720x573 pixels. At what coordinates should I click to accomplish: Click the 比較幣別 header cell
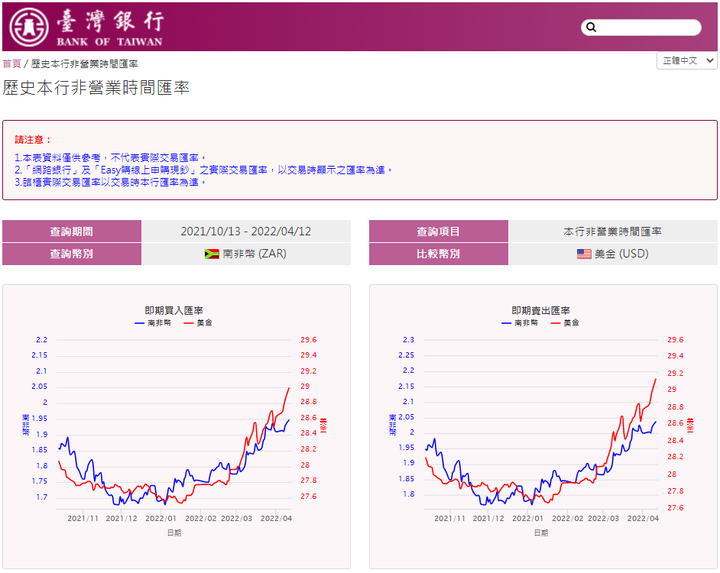(x=439, y=254)
